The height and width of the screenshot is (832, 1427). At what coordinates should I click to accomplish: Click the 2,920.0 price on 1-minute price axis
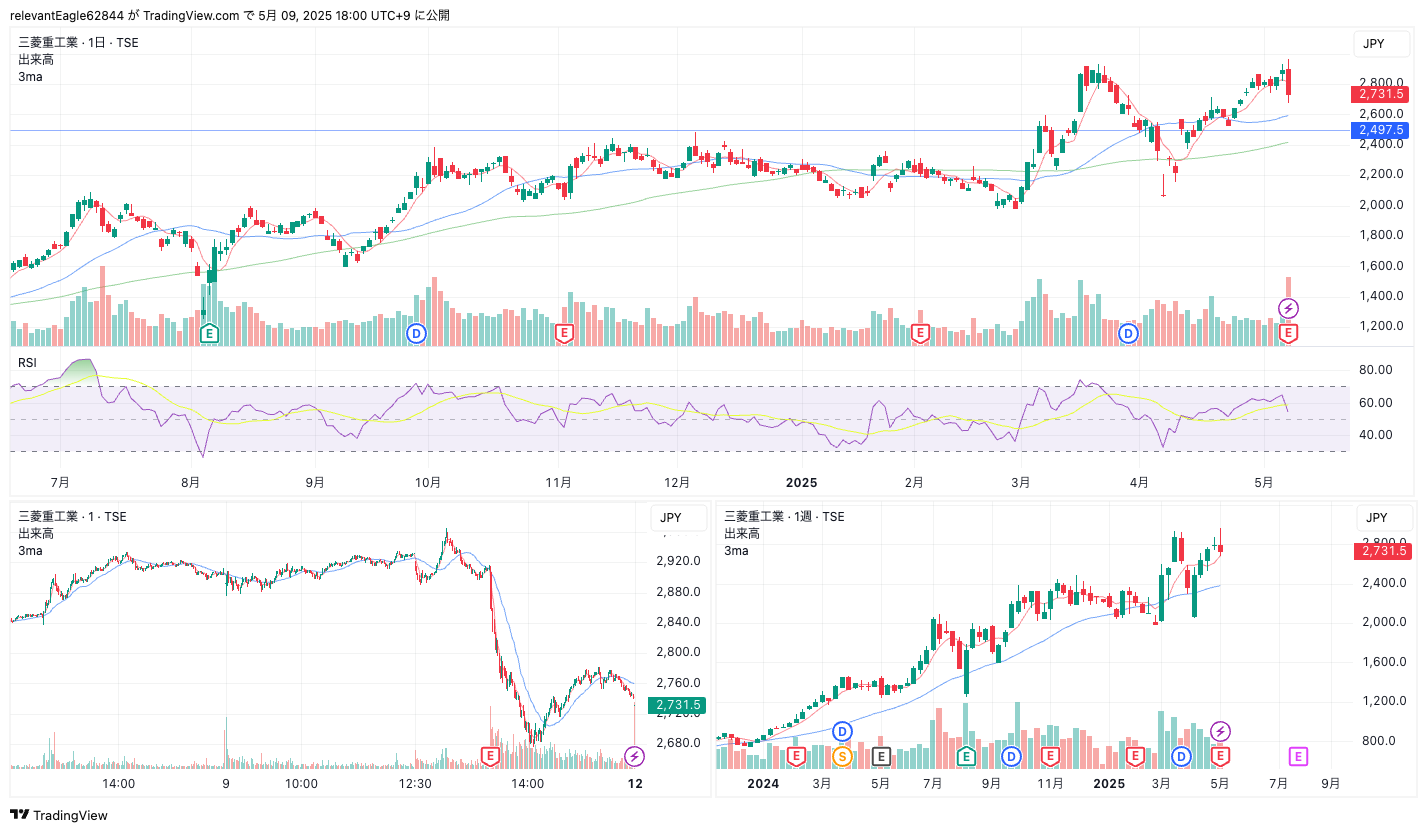678,561
